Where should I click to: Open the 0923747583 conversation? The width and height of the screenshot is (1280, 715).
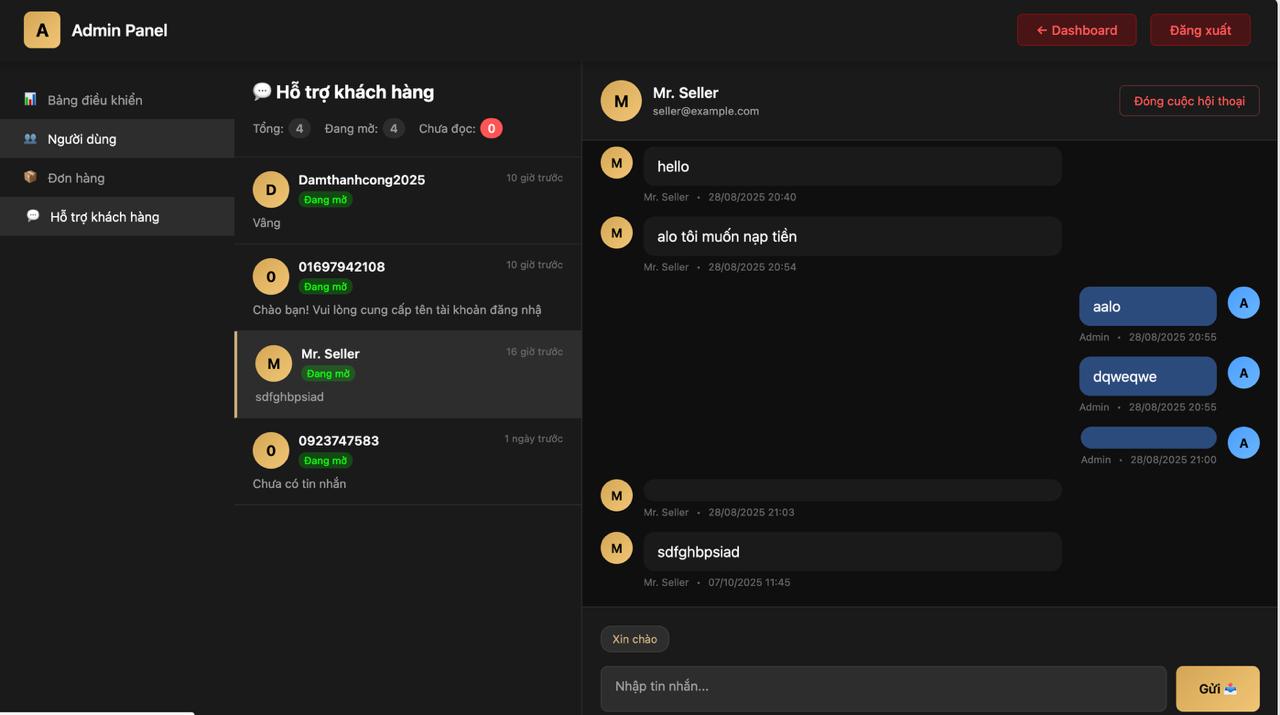(407, 461)
